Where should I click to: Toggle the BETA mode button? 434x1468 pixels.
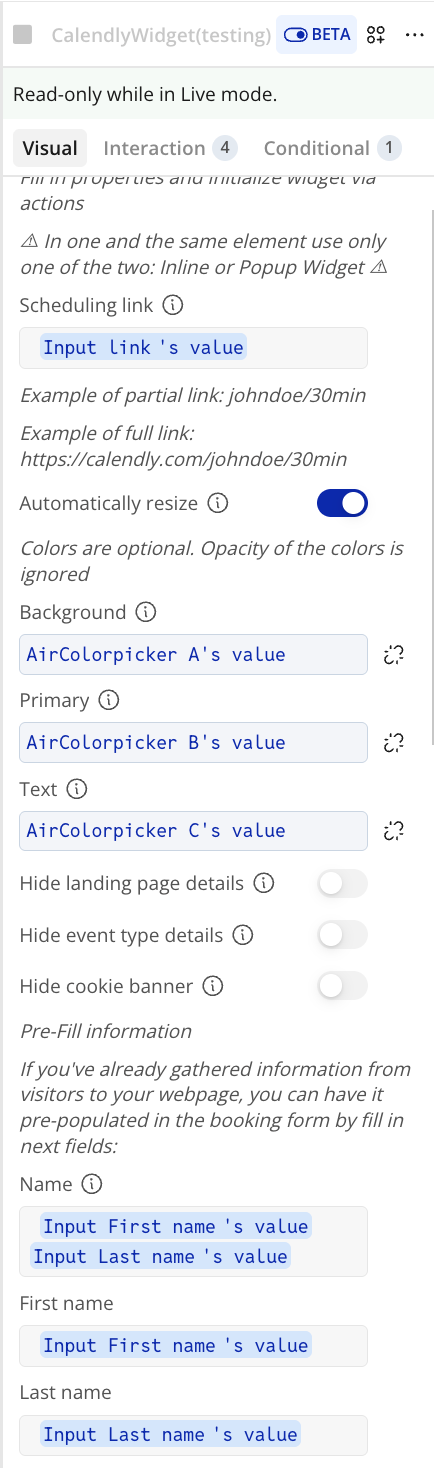(316, 35)
